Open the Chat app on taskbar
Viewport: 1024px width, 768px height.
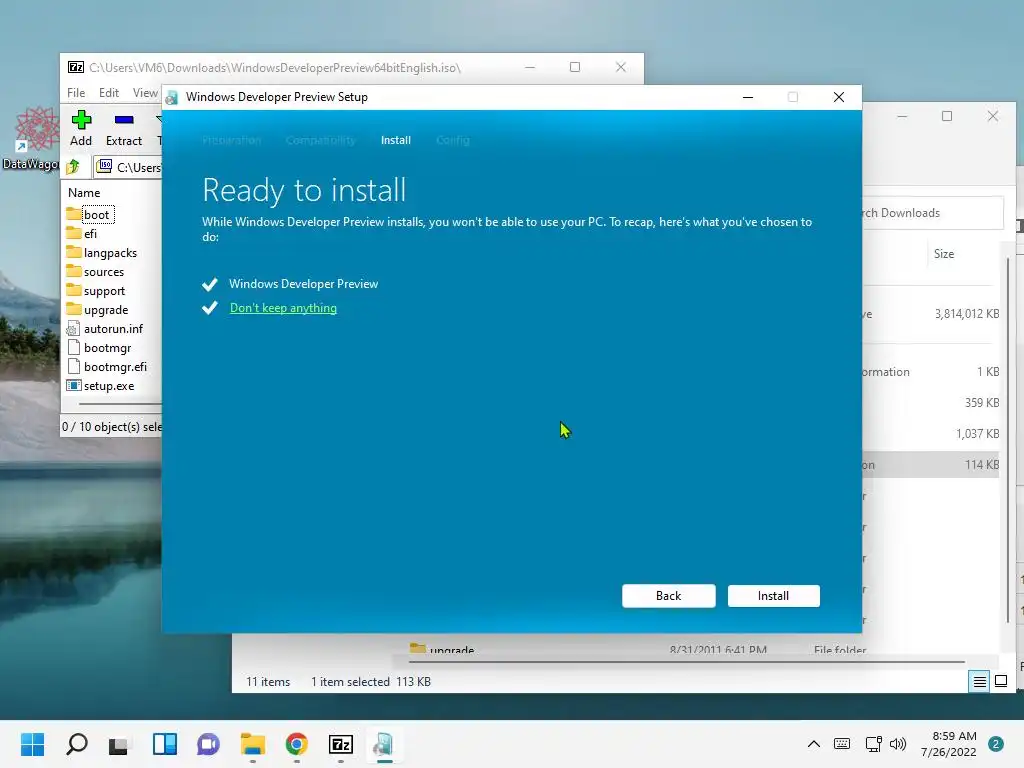click(x=208, y=744)
